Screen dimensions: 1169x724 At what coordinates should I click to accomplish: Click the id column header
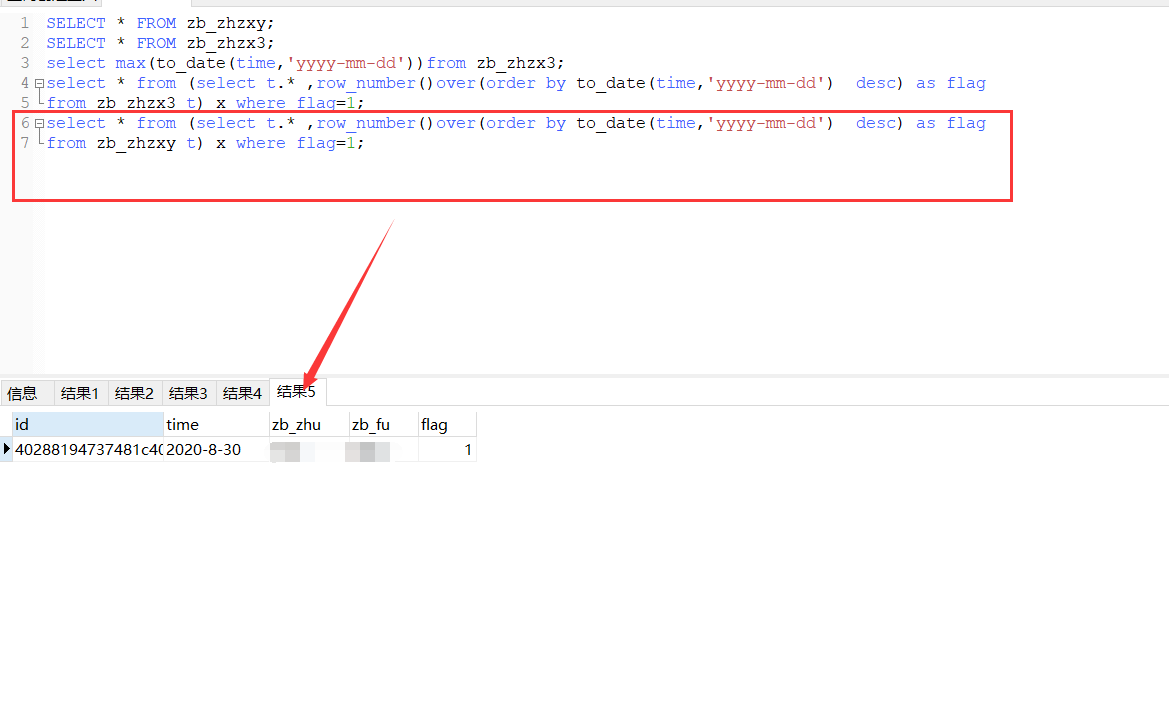click(x=88, y=424)
